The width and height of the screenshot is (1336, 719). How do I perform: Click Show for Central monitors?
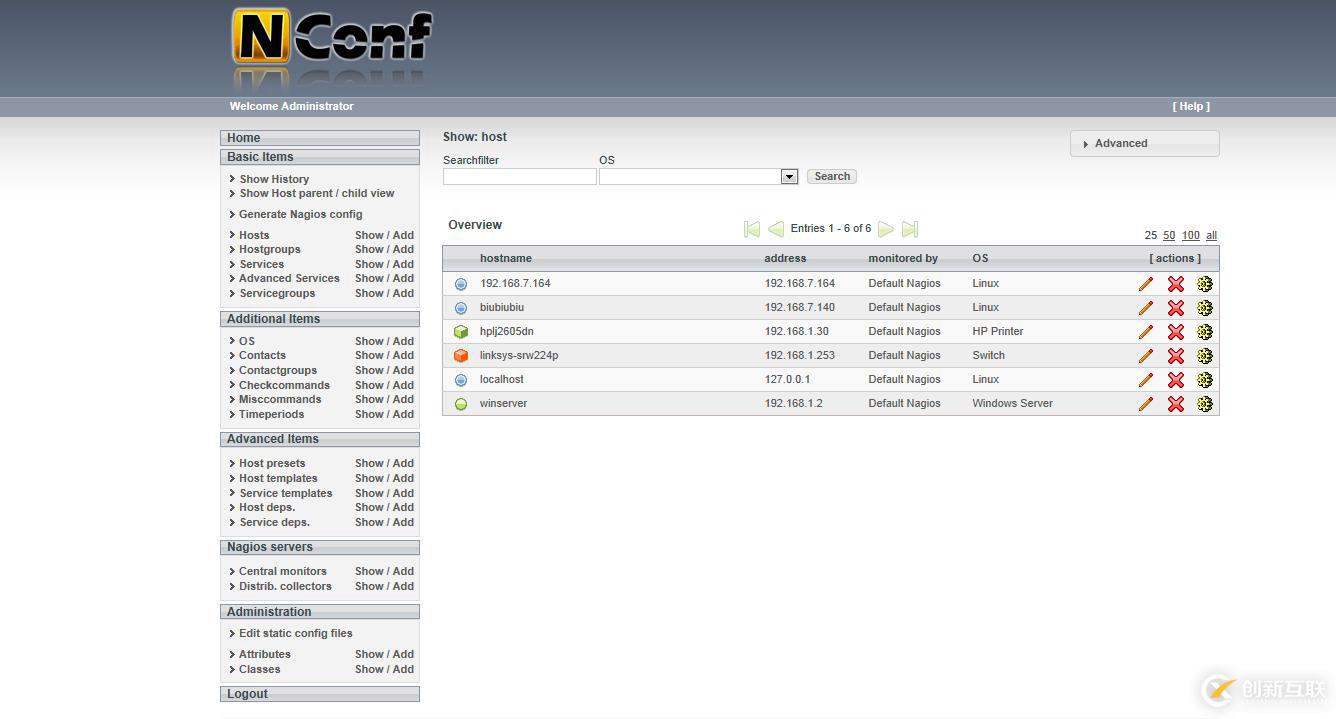(x=369, y=571)
